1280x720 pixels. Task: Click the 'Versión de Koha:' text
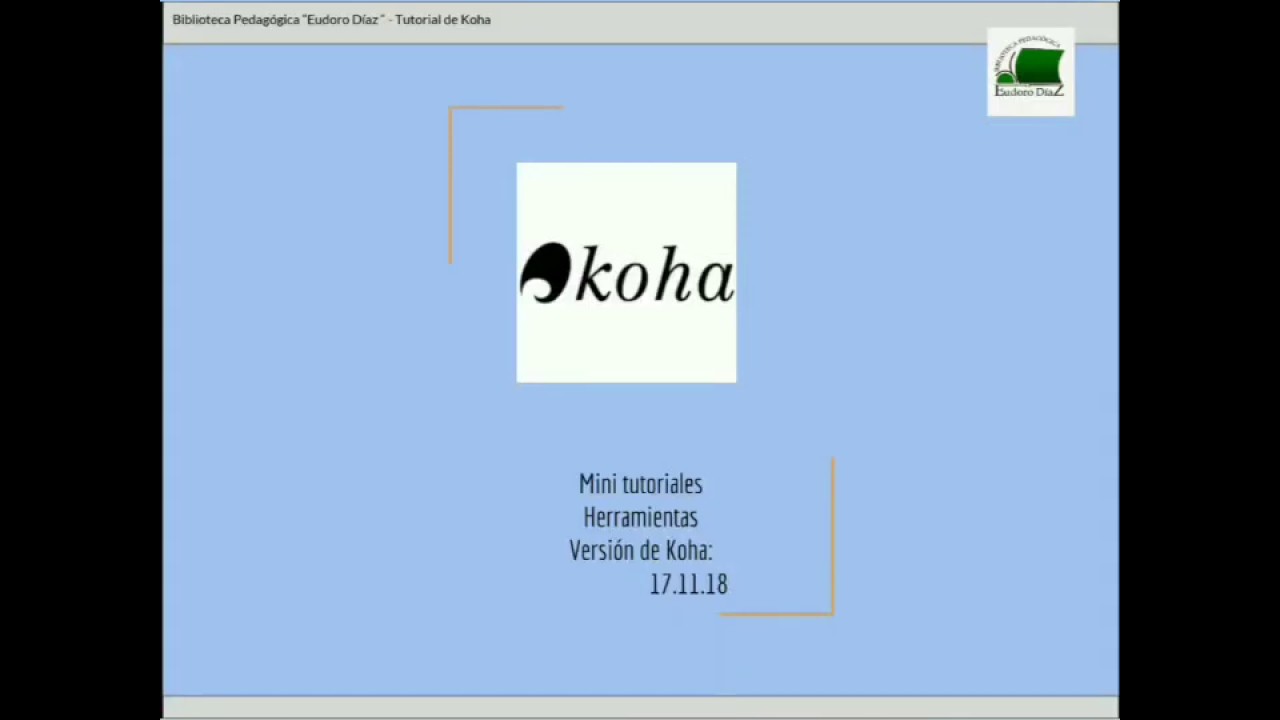pyautogui.click(x=641, y=550)
